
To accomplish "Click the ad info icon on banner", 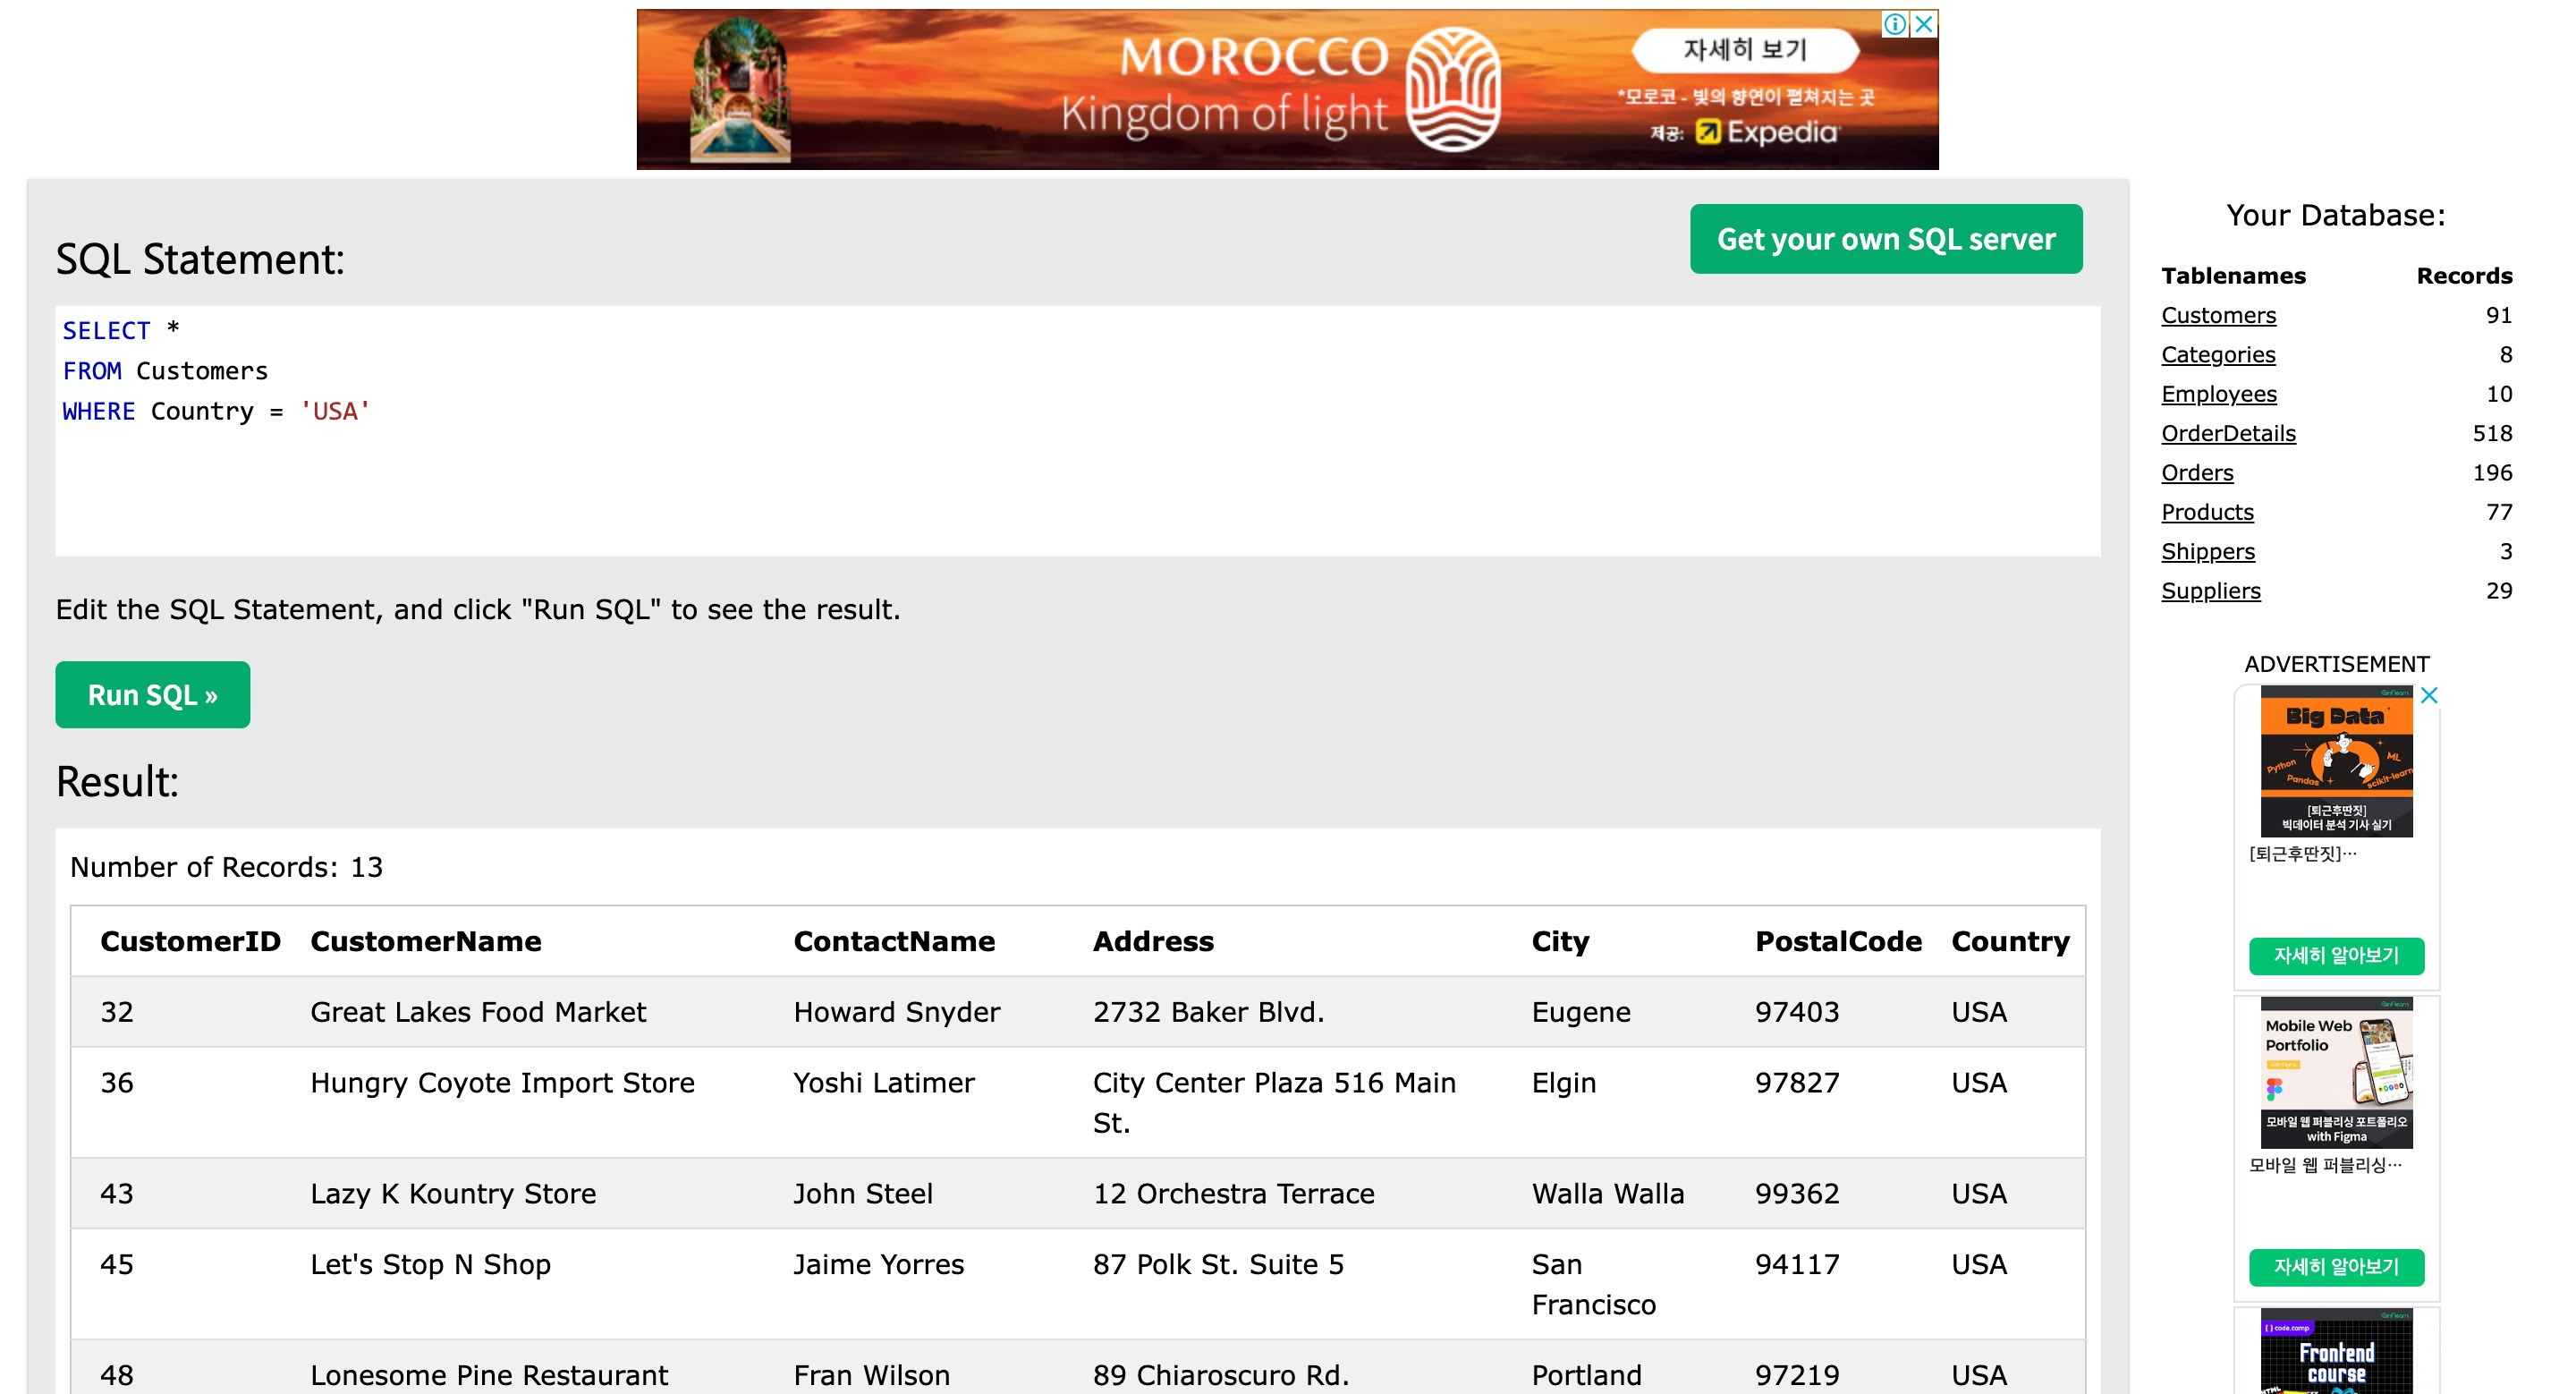I will 1894,24.
